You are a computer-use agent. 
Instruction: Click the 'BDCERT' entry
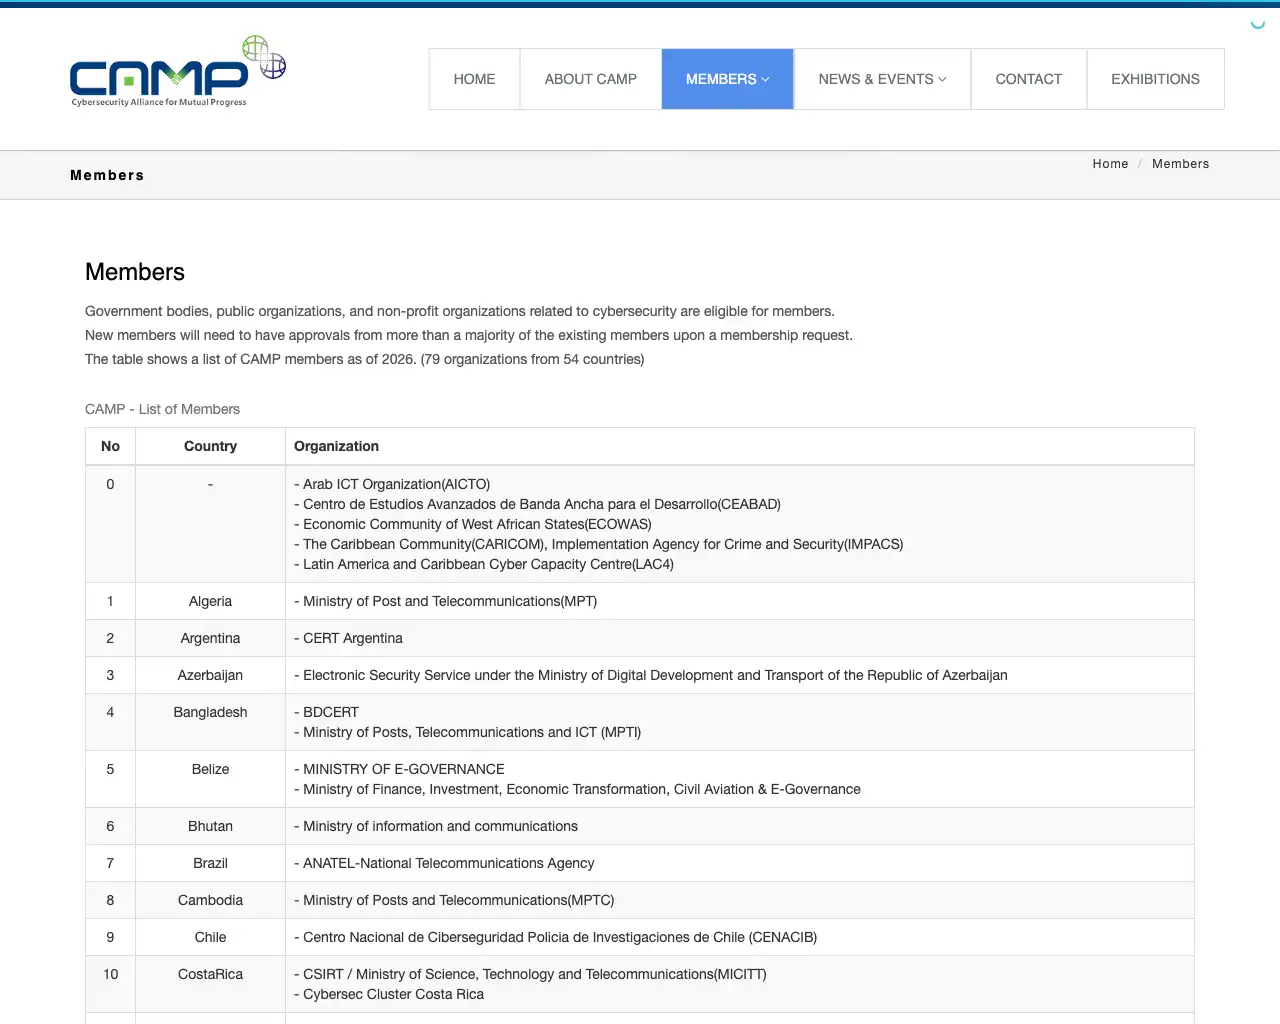[326, 712]
